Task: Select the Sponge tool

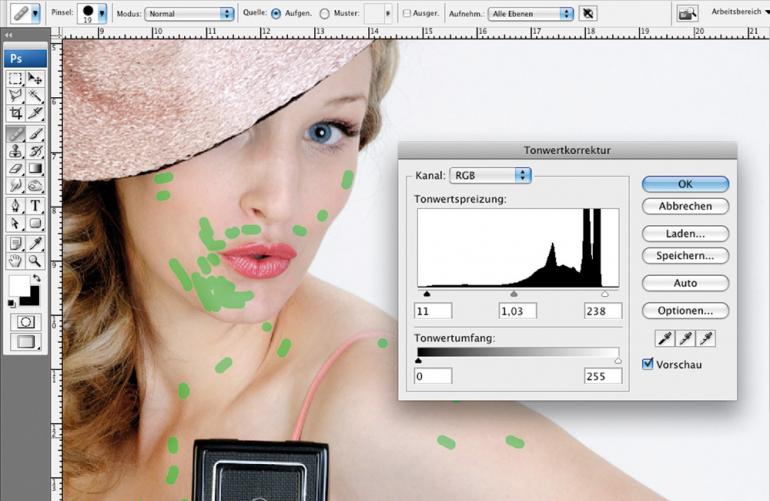Action: pos(35,186)
